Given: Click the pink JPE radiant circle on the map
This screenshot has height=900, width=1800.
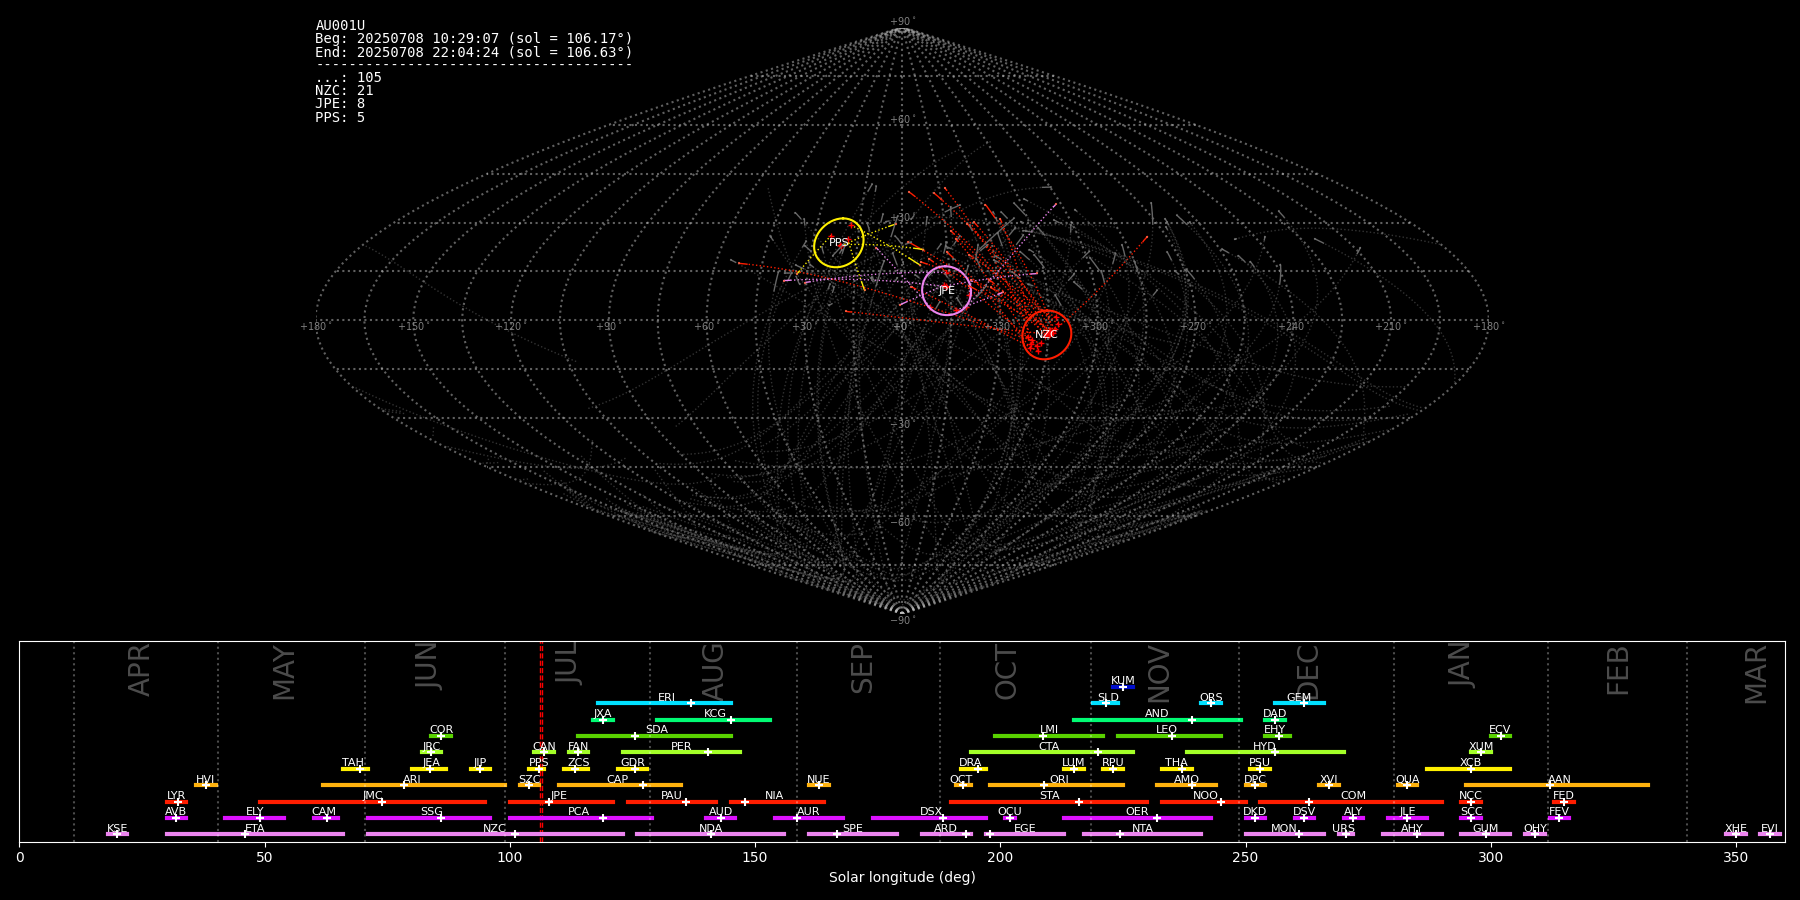Looking at the screenshot, I should pos(946,291).
